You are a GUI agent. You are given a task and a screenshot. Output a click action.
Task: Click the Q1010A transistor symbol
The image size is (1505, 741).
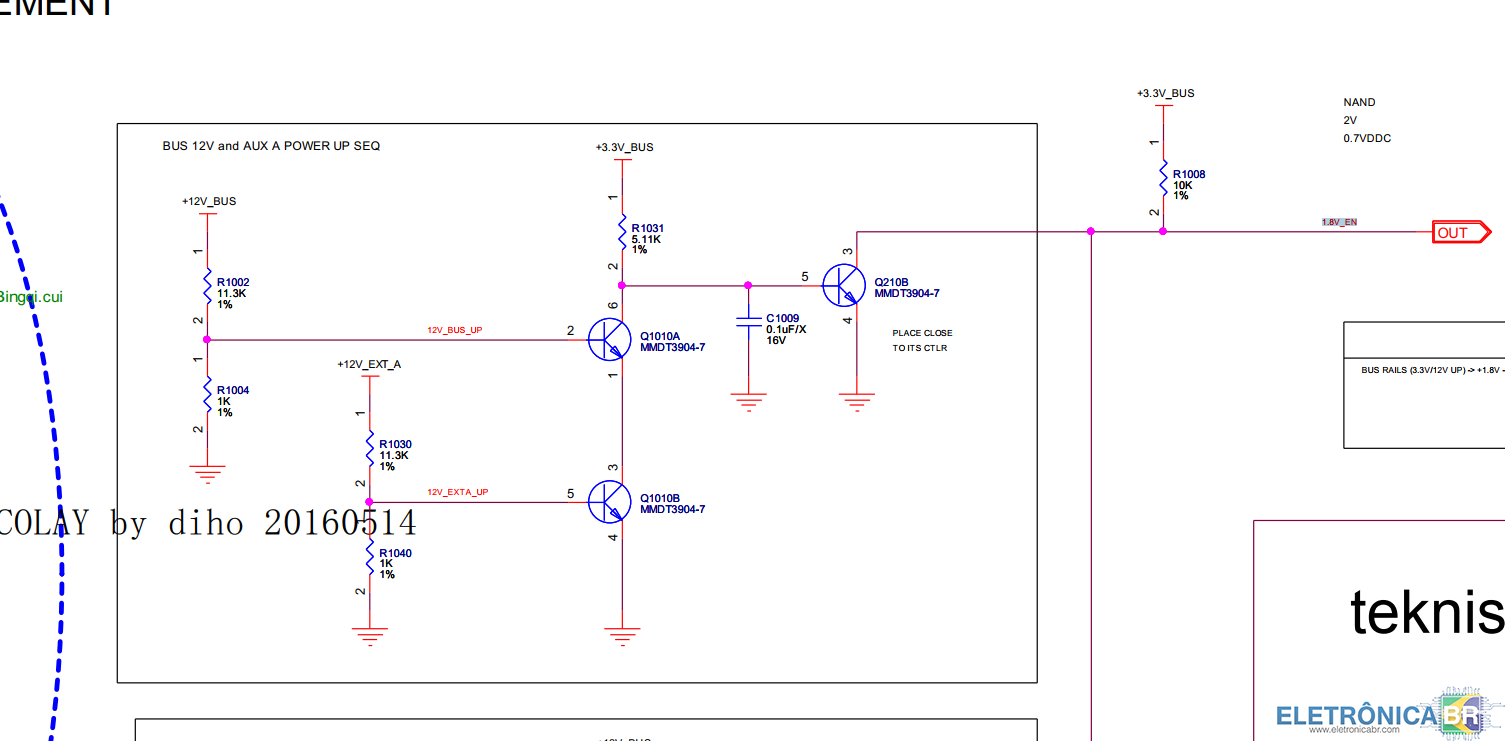click(607, 340)
